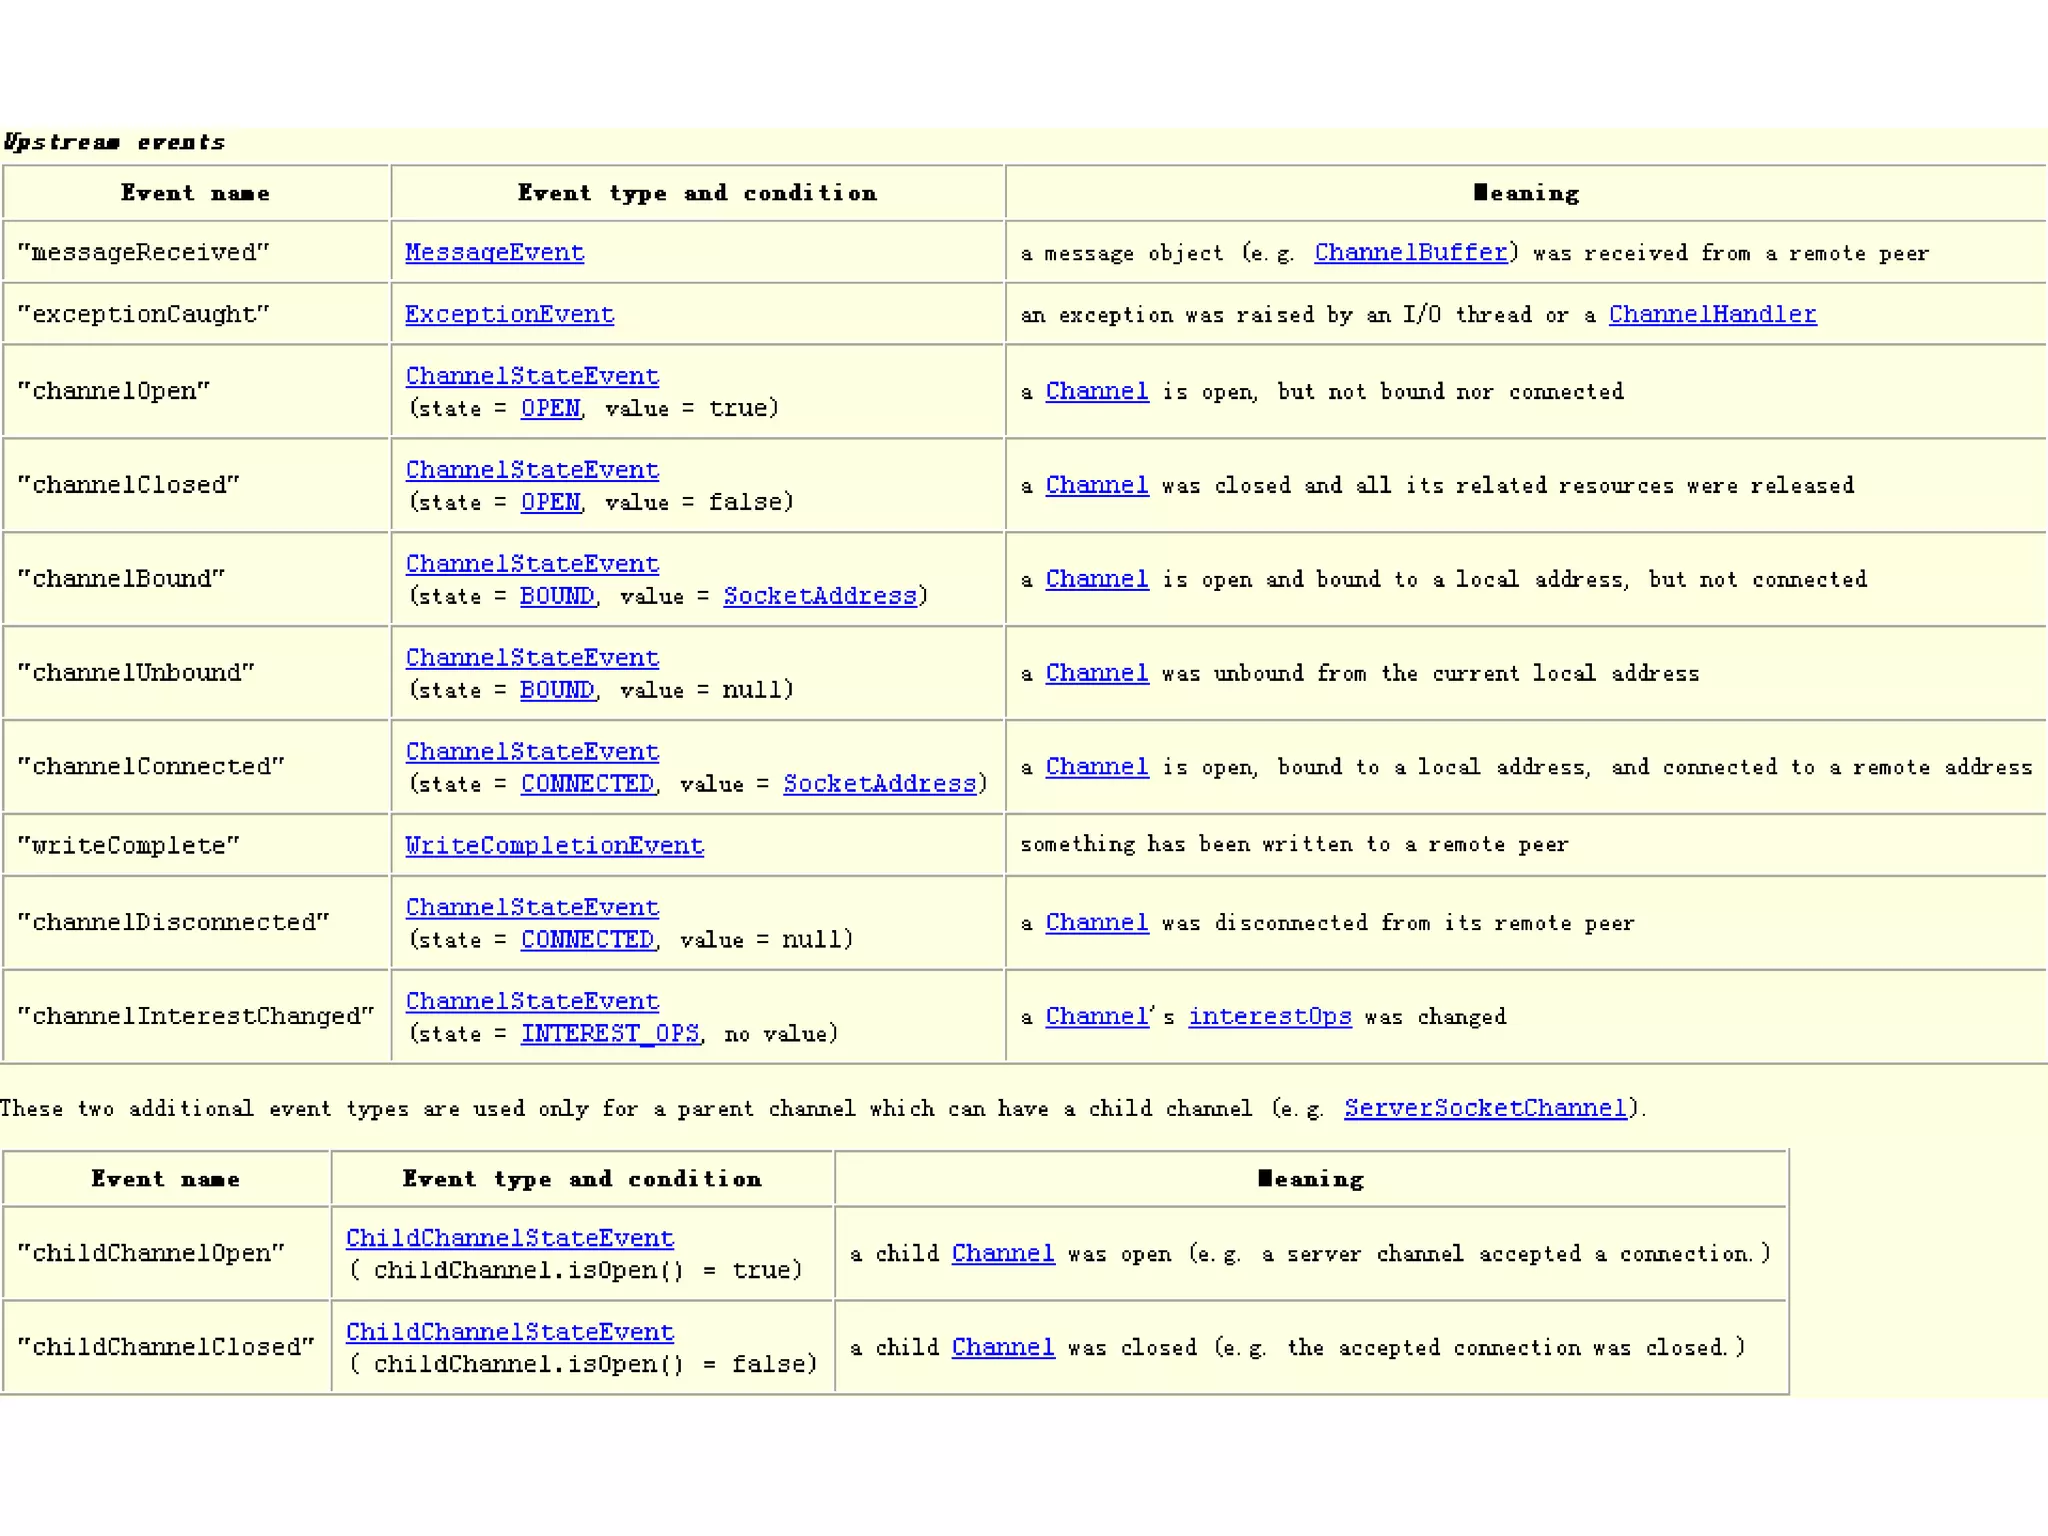Click the ChannelBuffer hyperlink
Image resolution: width=2048 pixels, height=1536 pixels.
pyautogui.click(x=1410, y=252)
